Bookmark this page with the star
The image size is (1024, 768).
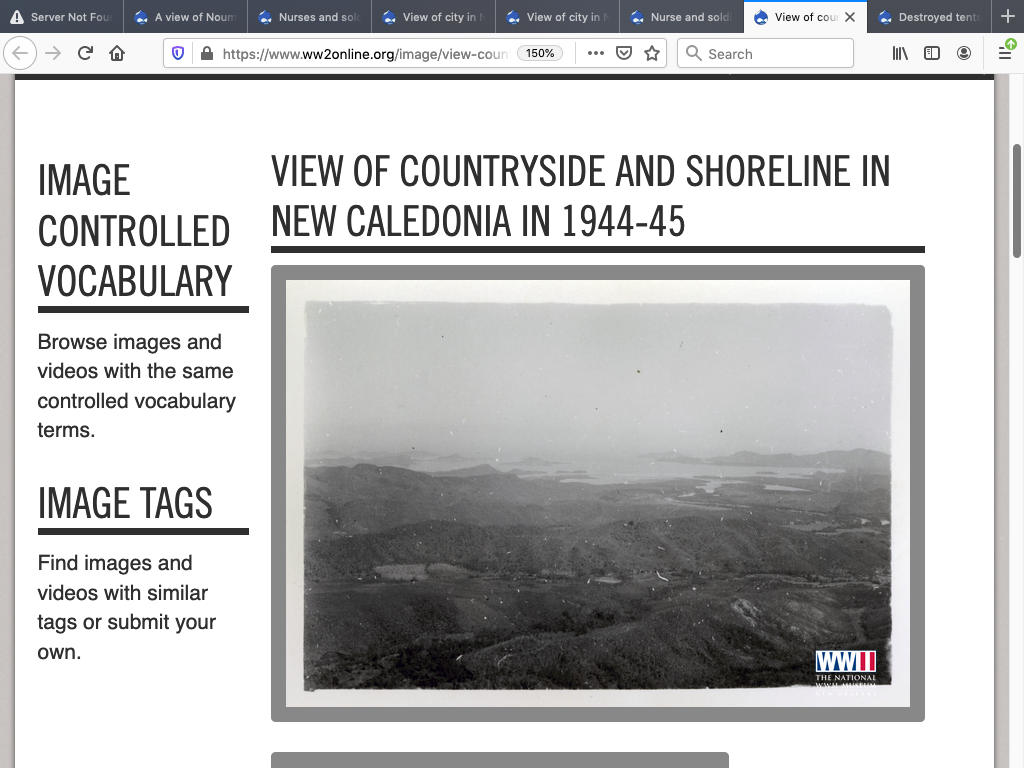click(x=652, y=54)
